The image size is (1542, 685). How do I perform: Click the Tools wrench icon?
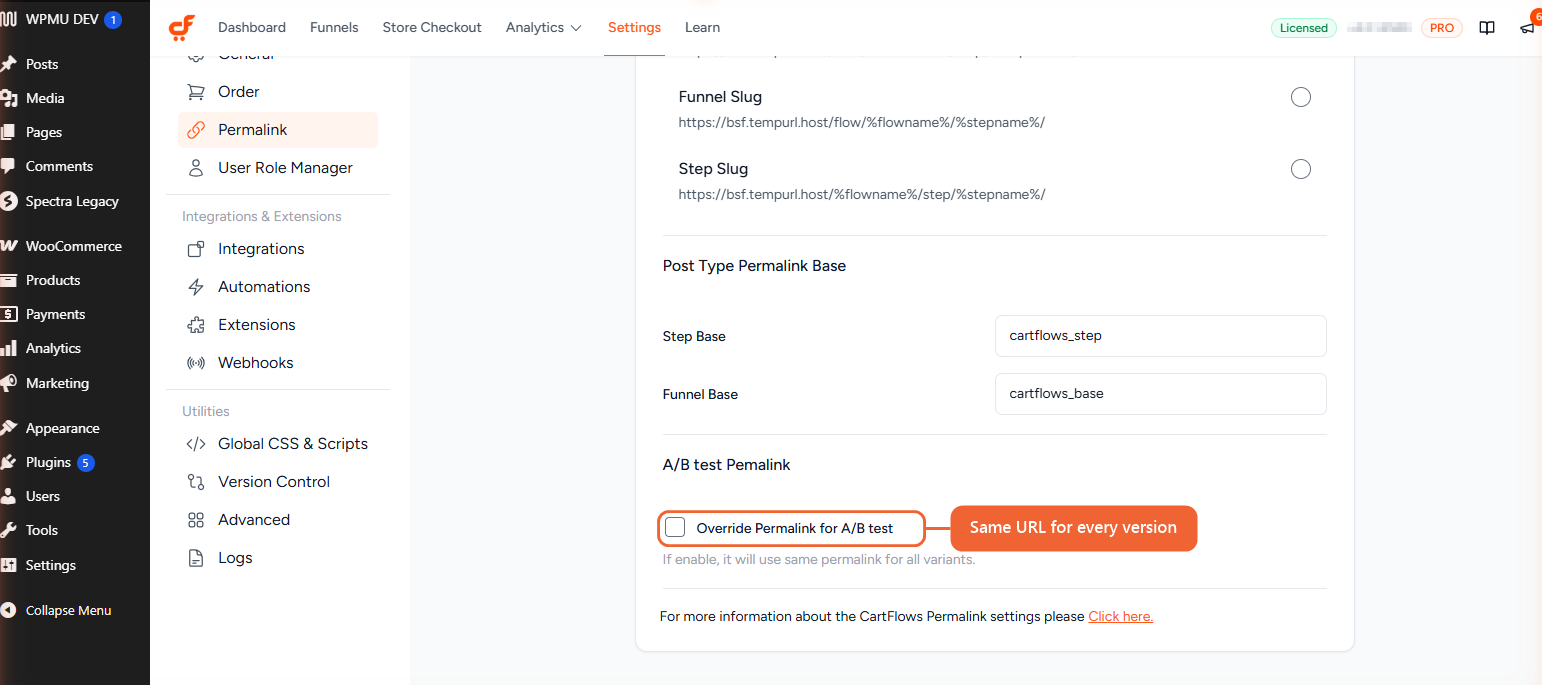[x=9, y=530]
